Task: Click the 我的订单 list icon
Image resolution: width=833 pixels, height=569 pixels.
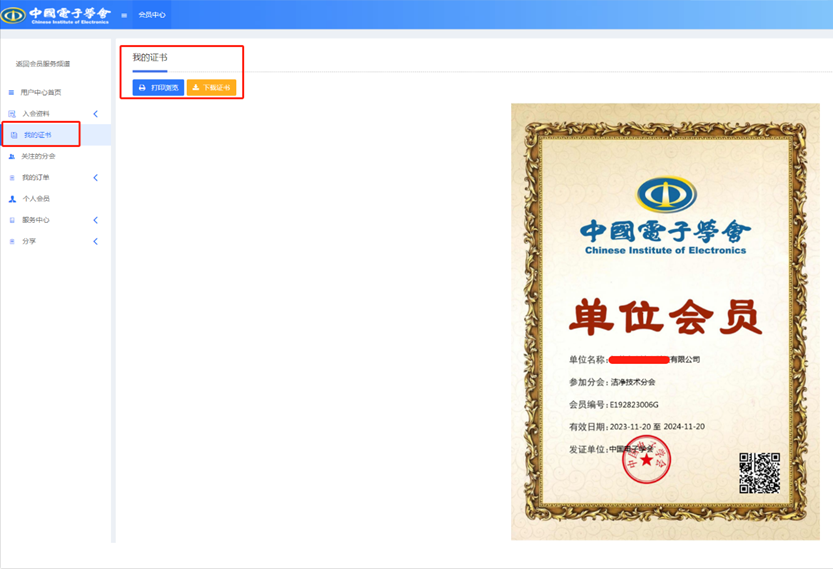Action: click(x=12, y=177)
